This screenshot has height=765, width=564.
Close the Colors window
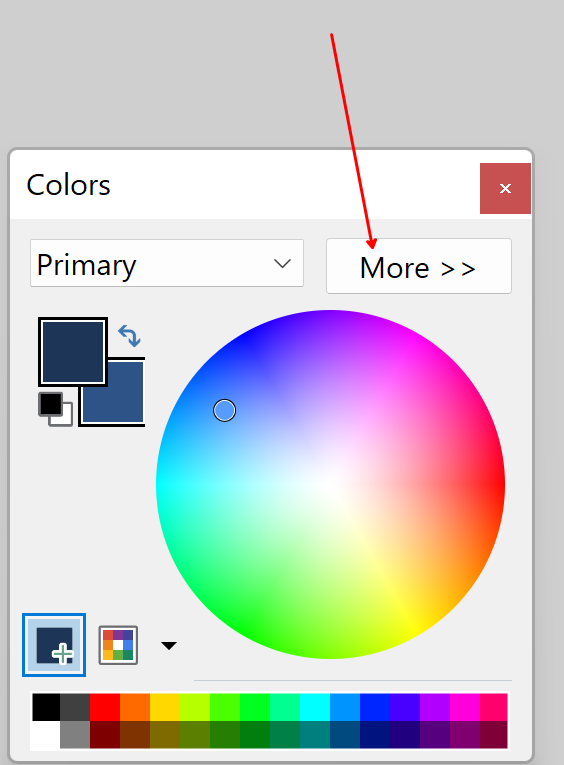[x=505, y=188]
